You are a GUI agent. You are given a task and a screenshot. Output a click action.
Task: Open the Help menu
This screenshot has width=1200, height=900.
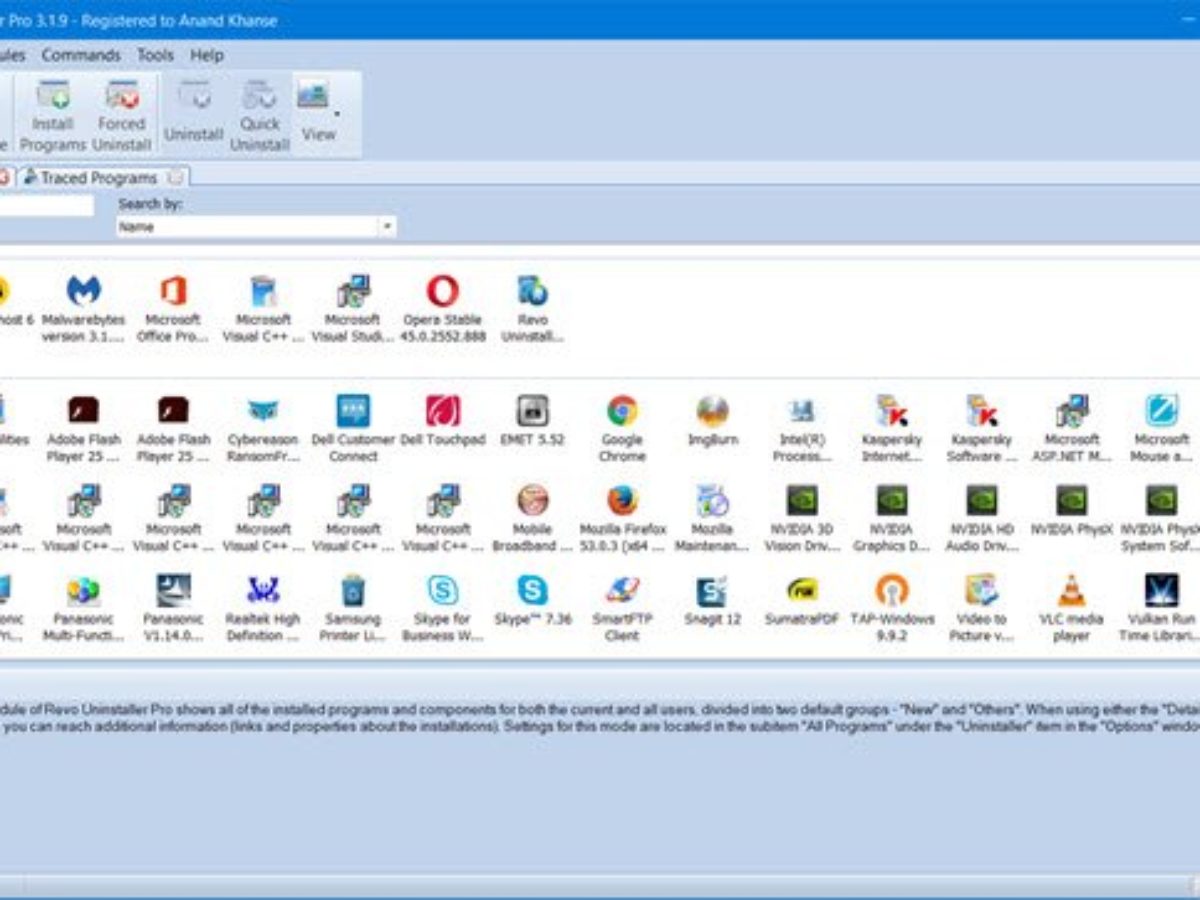[x=207, y=55]
